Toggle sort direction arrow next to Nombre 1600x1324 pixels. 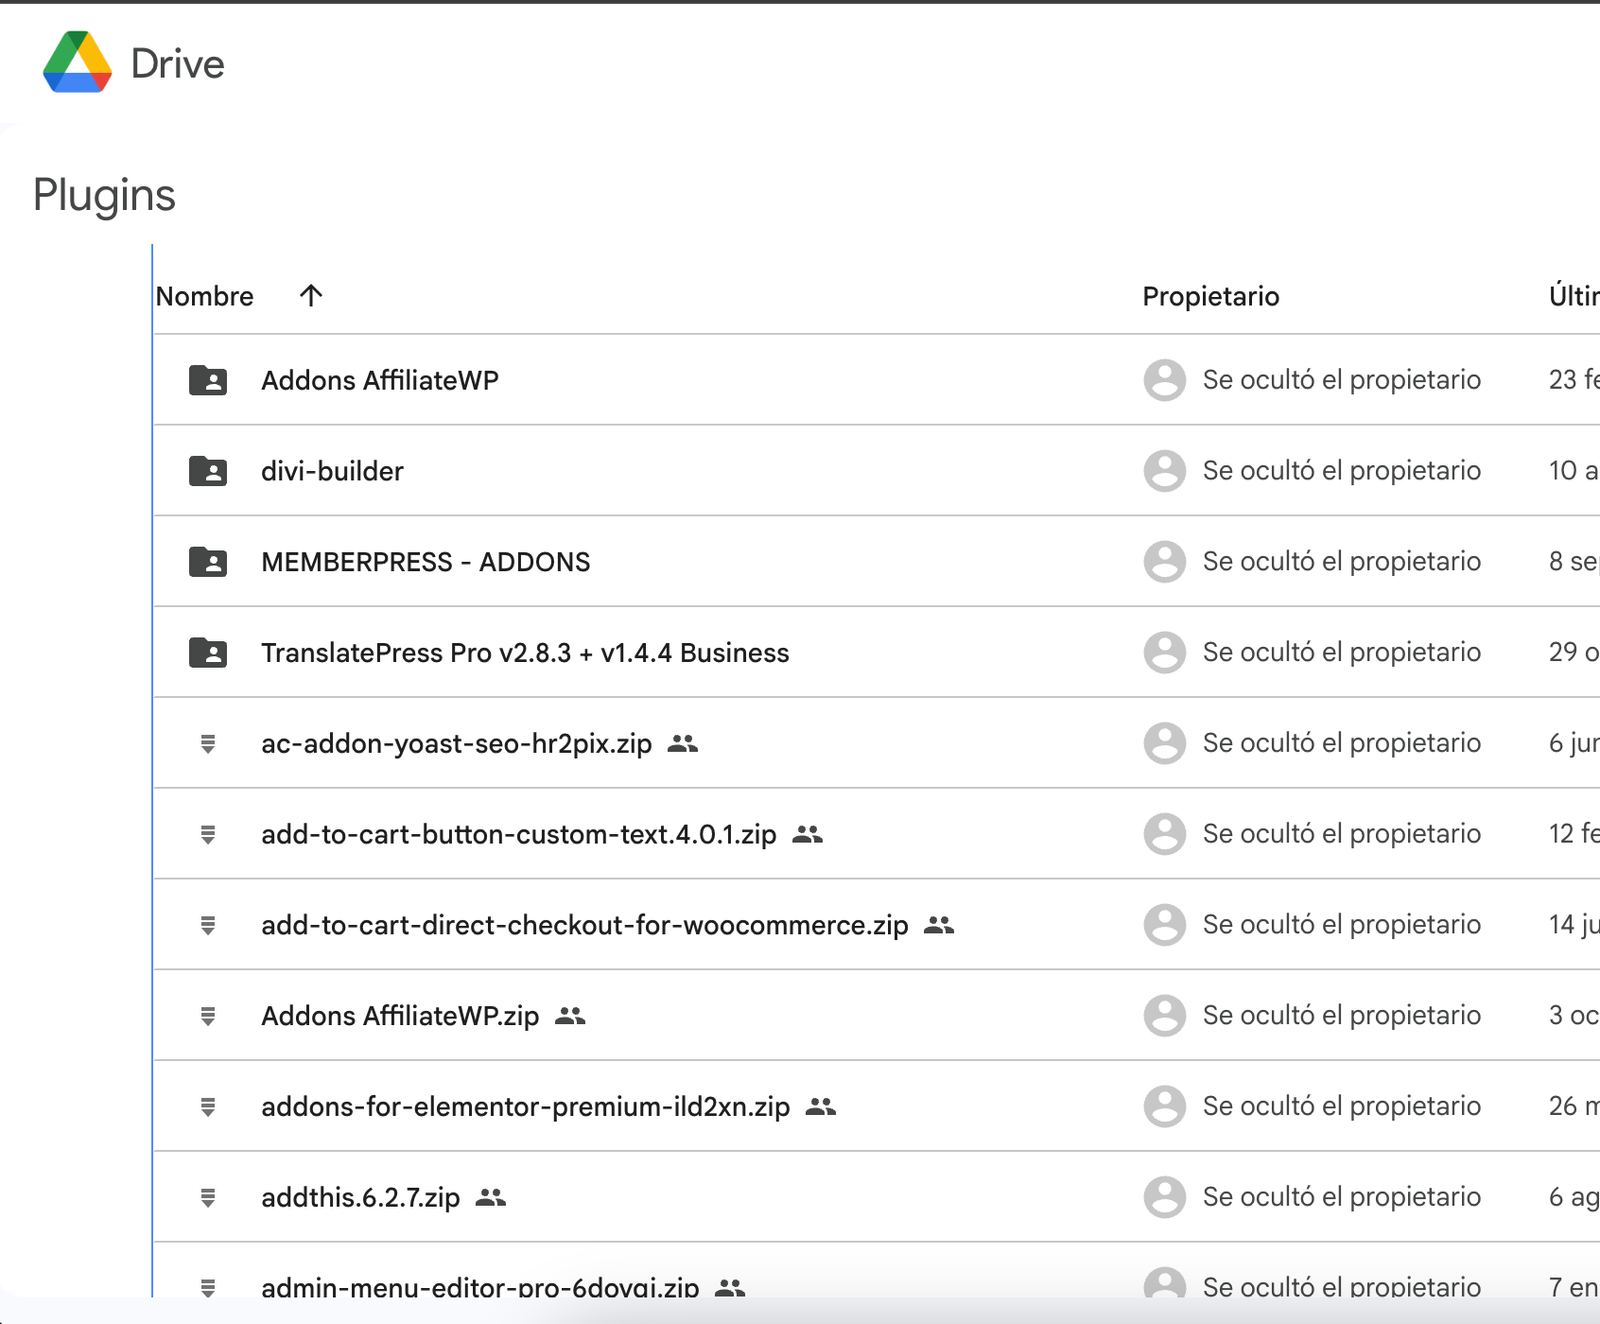[311, 295]
